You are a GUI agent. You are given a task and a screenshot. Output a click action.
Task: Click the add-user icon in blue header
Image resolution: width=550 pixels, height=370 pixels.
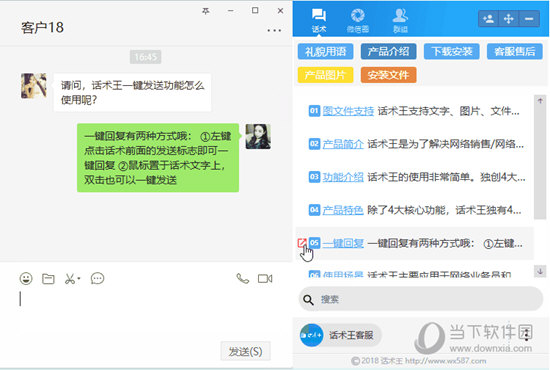click(488, 18)
